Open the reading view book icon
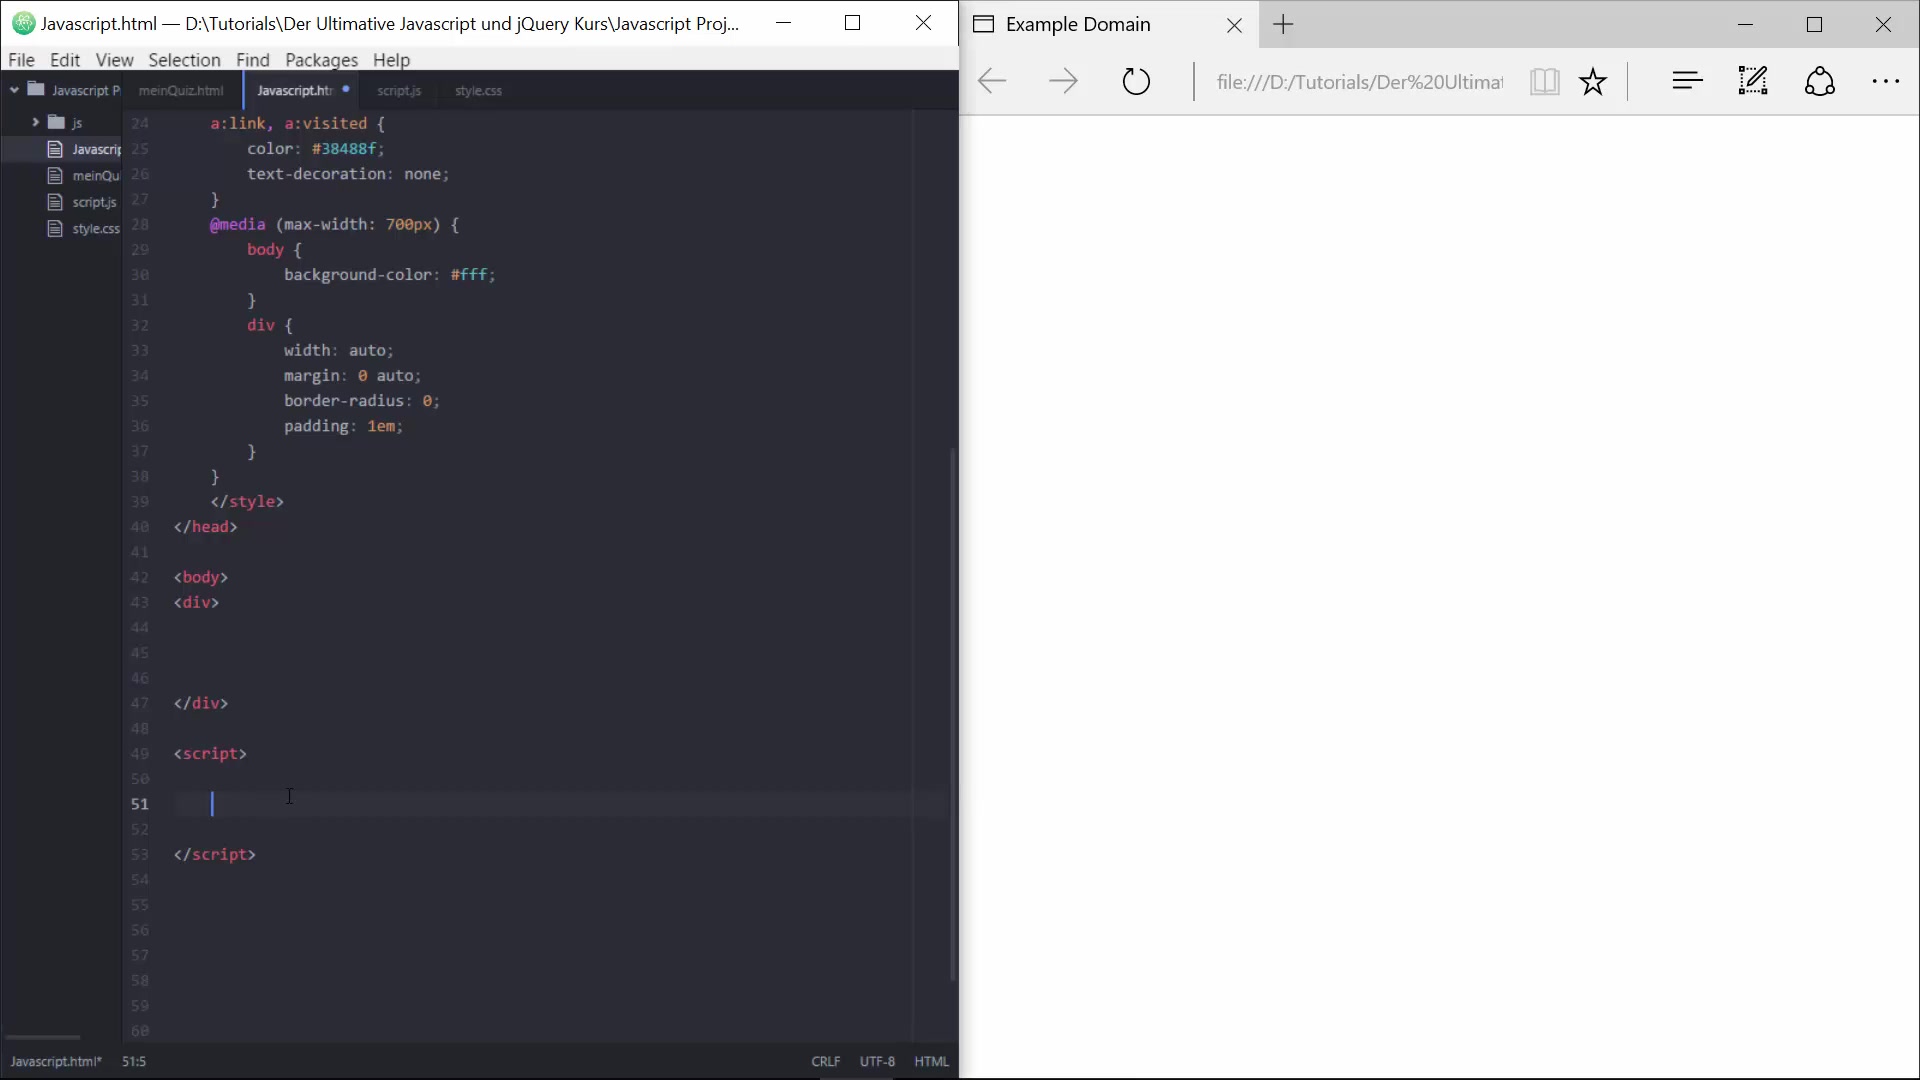1920x1080 pixels. 1544,81
